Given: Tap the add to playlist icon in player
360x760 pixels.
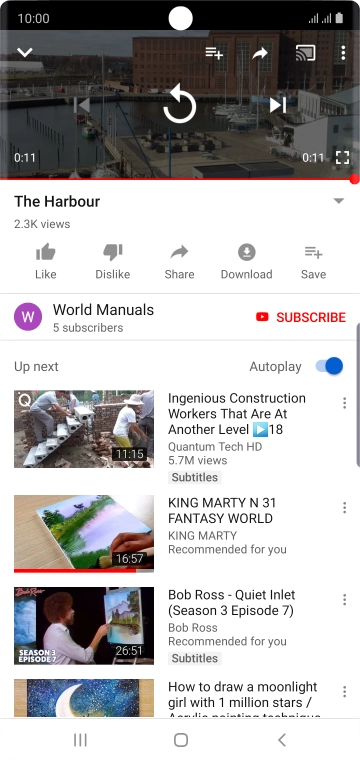Looking at the screenshot, I should point(214,52).
